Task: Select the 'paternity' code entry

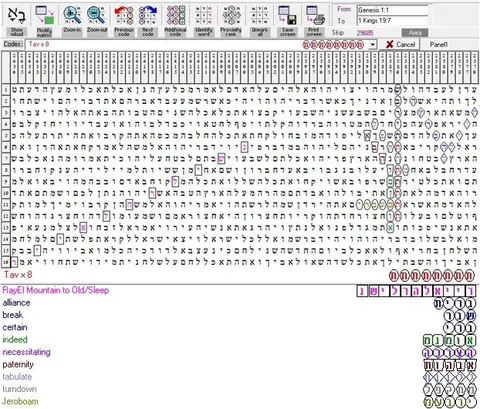Action: click(18, 364)
